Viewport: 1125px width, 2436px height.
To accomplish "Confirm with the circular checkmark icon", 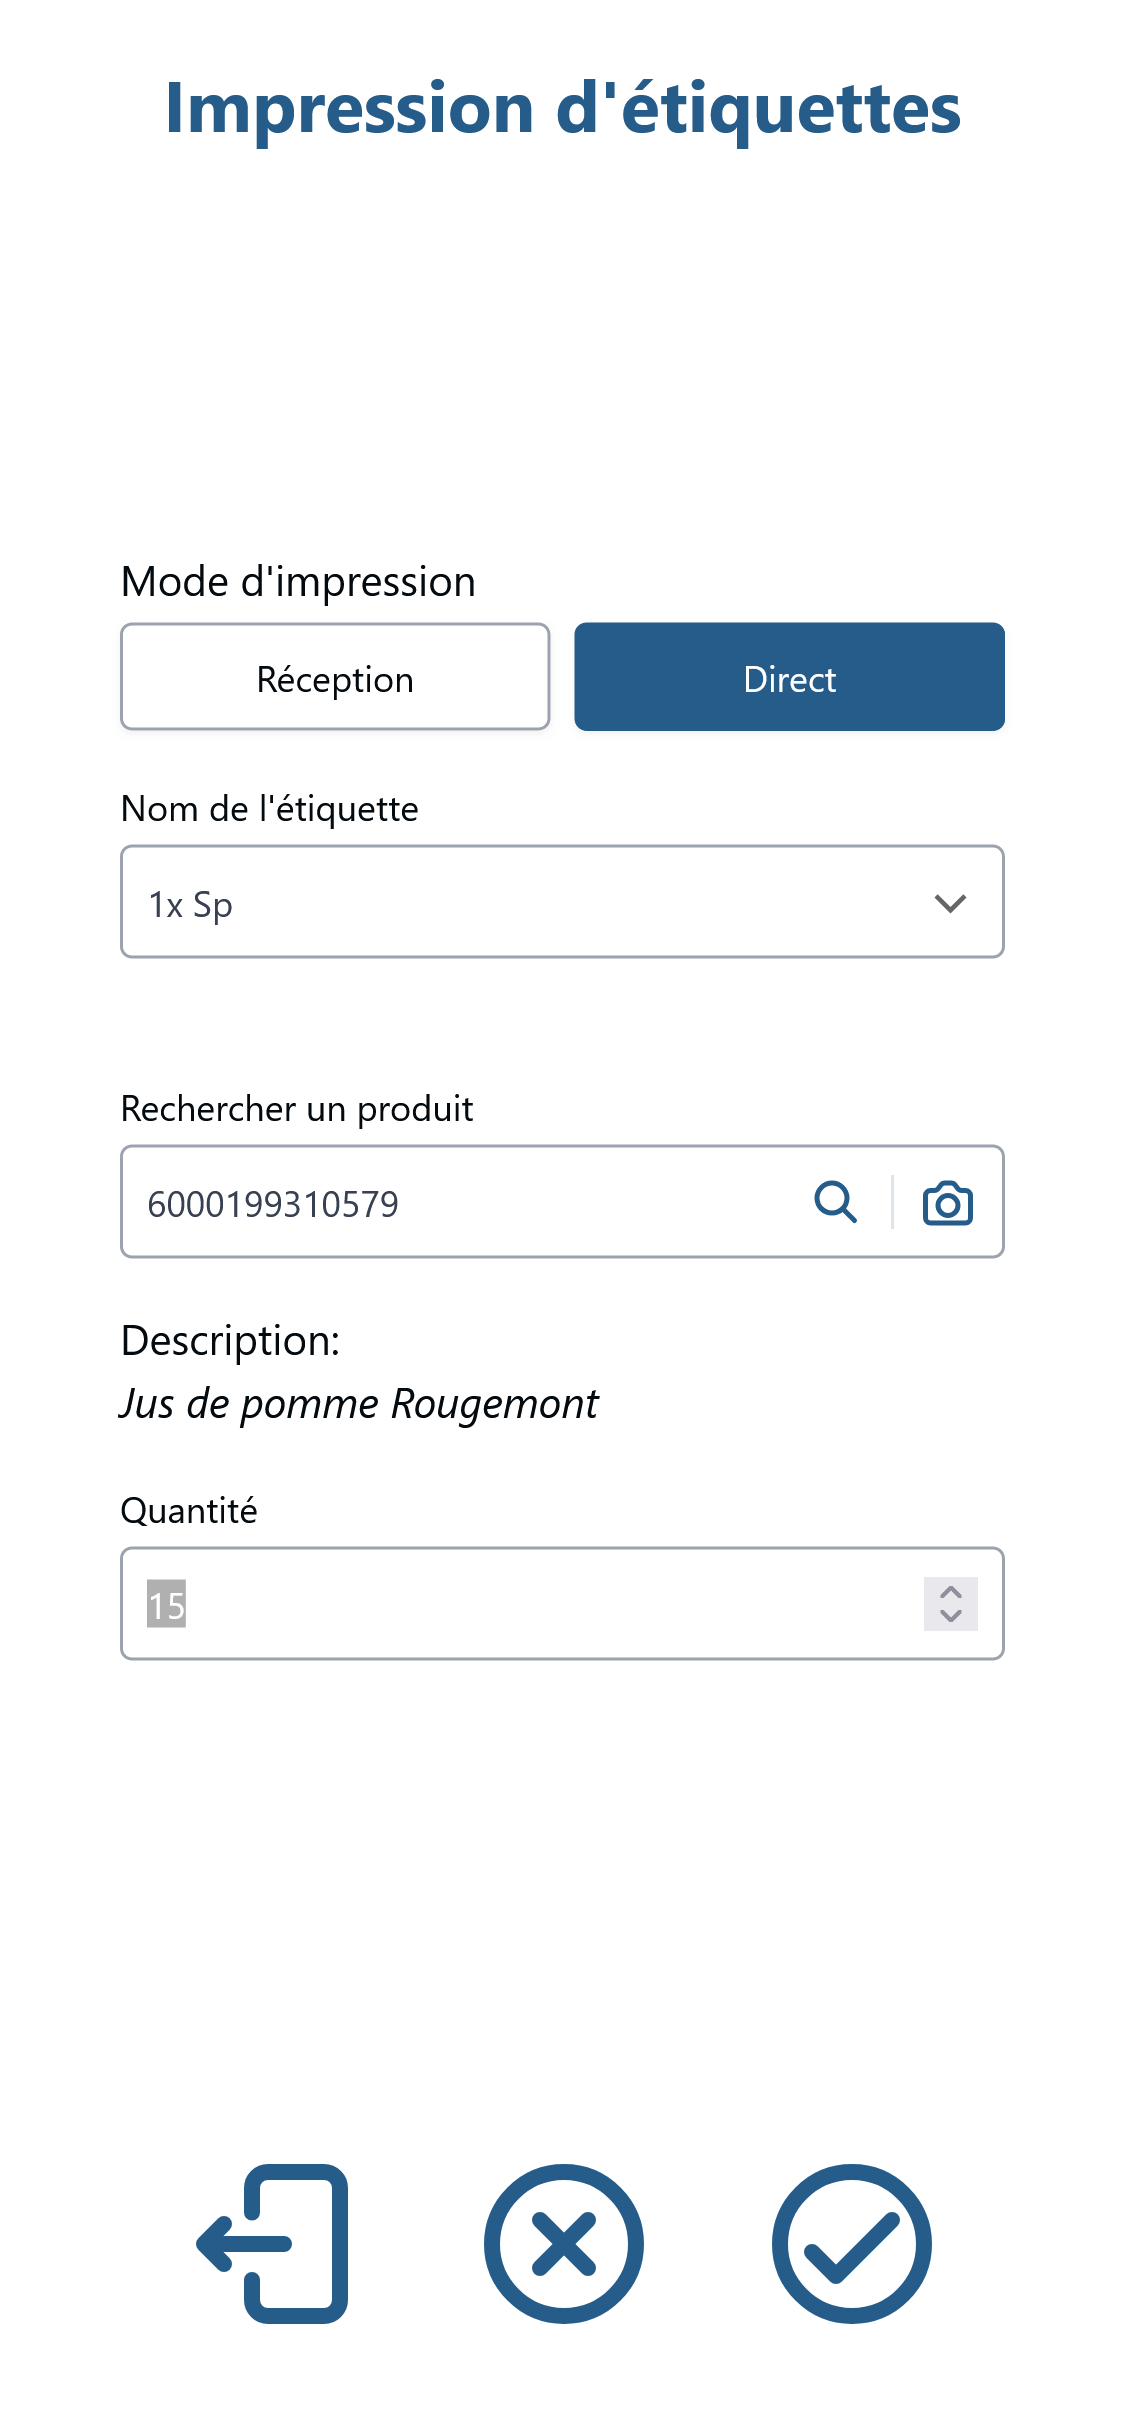I will 851,2243.
